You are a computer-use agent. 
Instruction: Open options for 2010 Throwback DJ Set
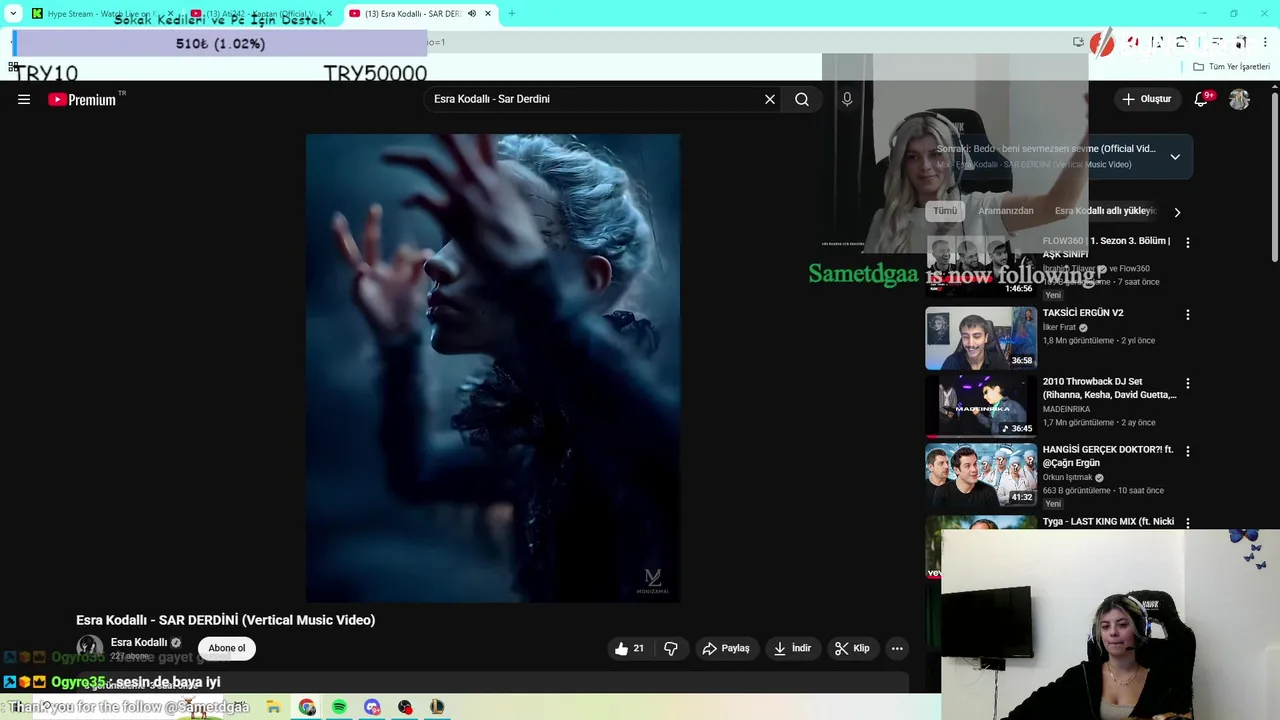(1188, 383)
